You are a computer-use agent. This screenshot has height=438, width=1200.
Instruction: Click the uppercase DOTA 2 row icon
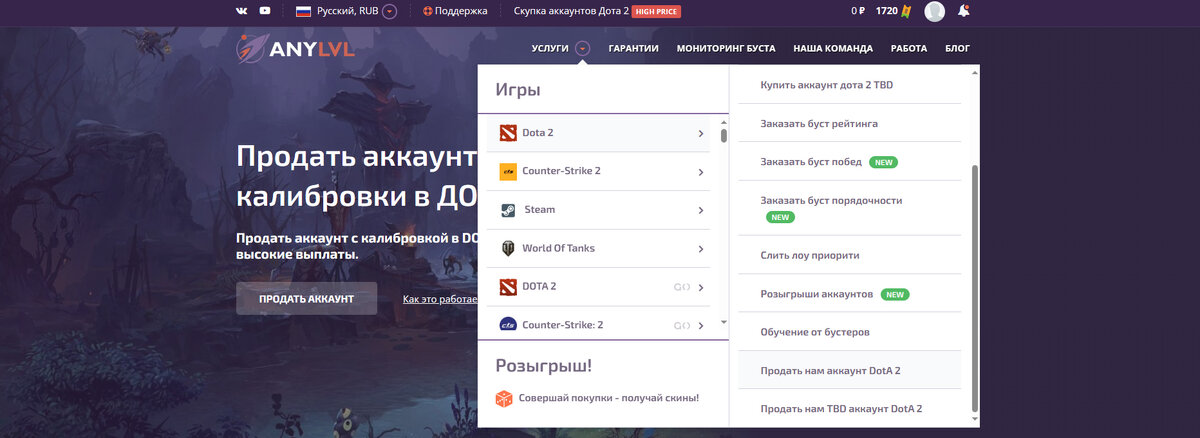508,287
